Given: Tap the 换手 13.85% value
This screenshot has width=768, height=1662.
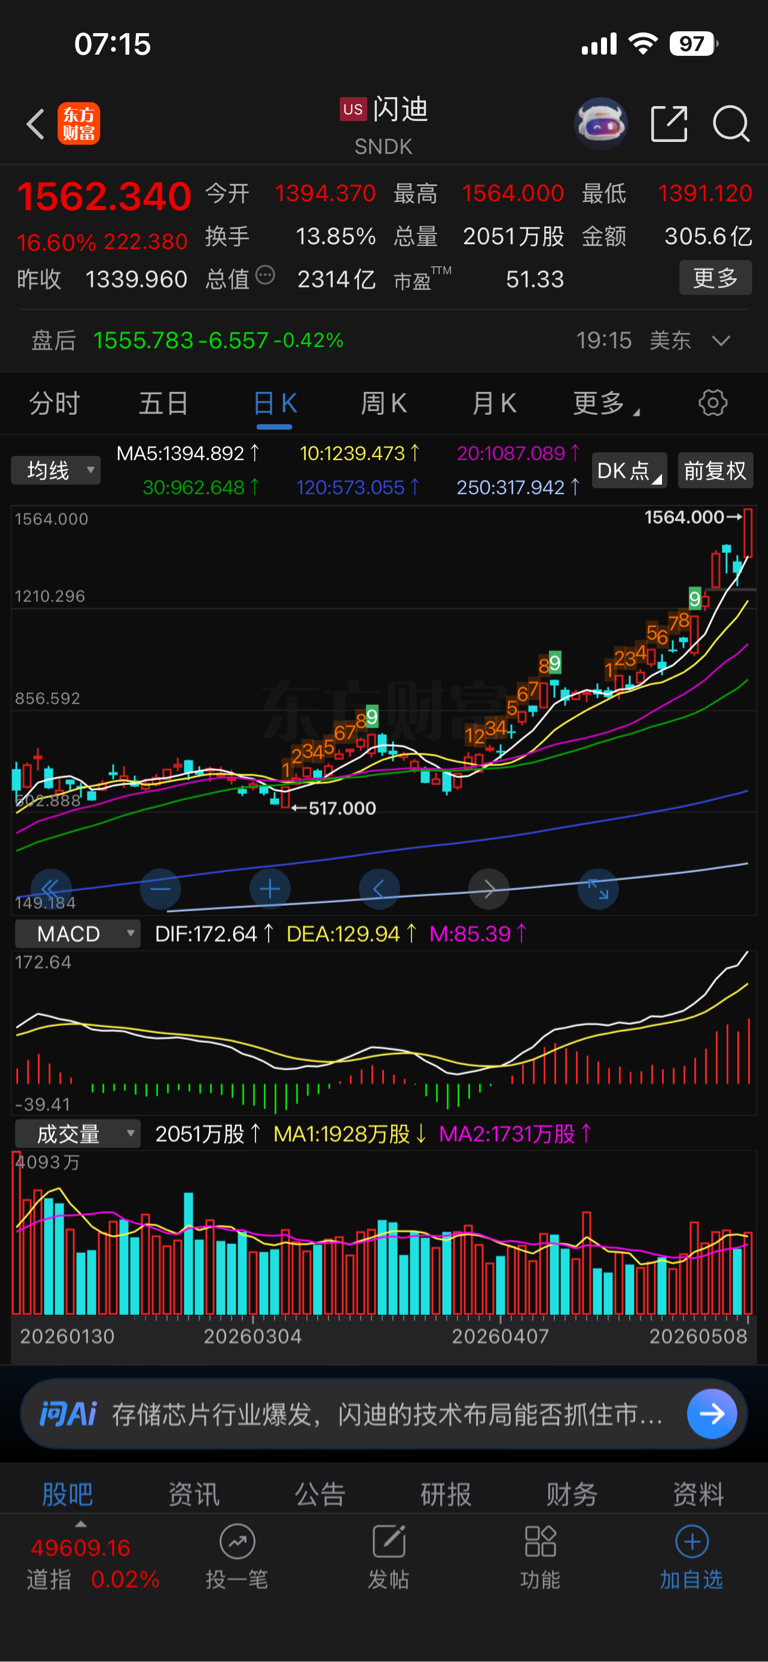Looking at the screenshot, I should [x=291, y=236].
